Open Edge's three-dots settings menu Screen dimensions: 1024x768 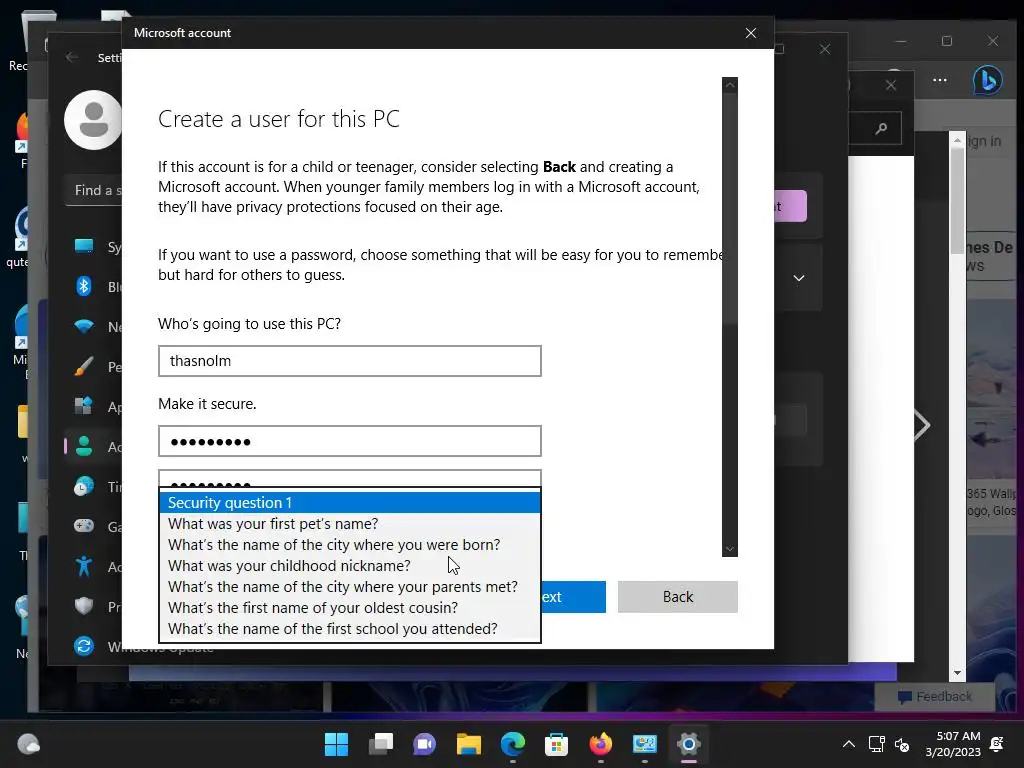click(940, 80)
